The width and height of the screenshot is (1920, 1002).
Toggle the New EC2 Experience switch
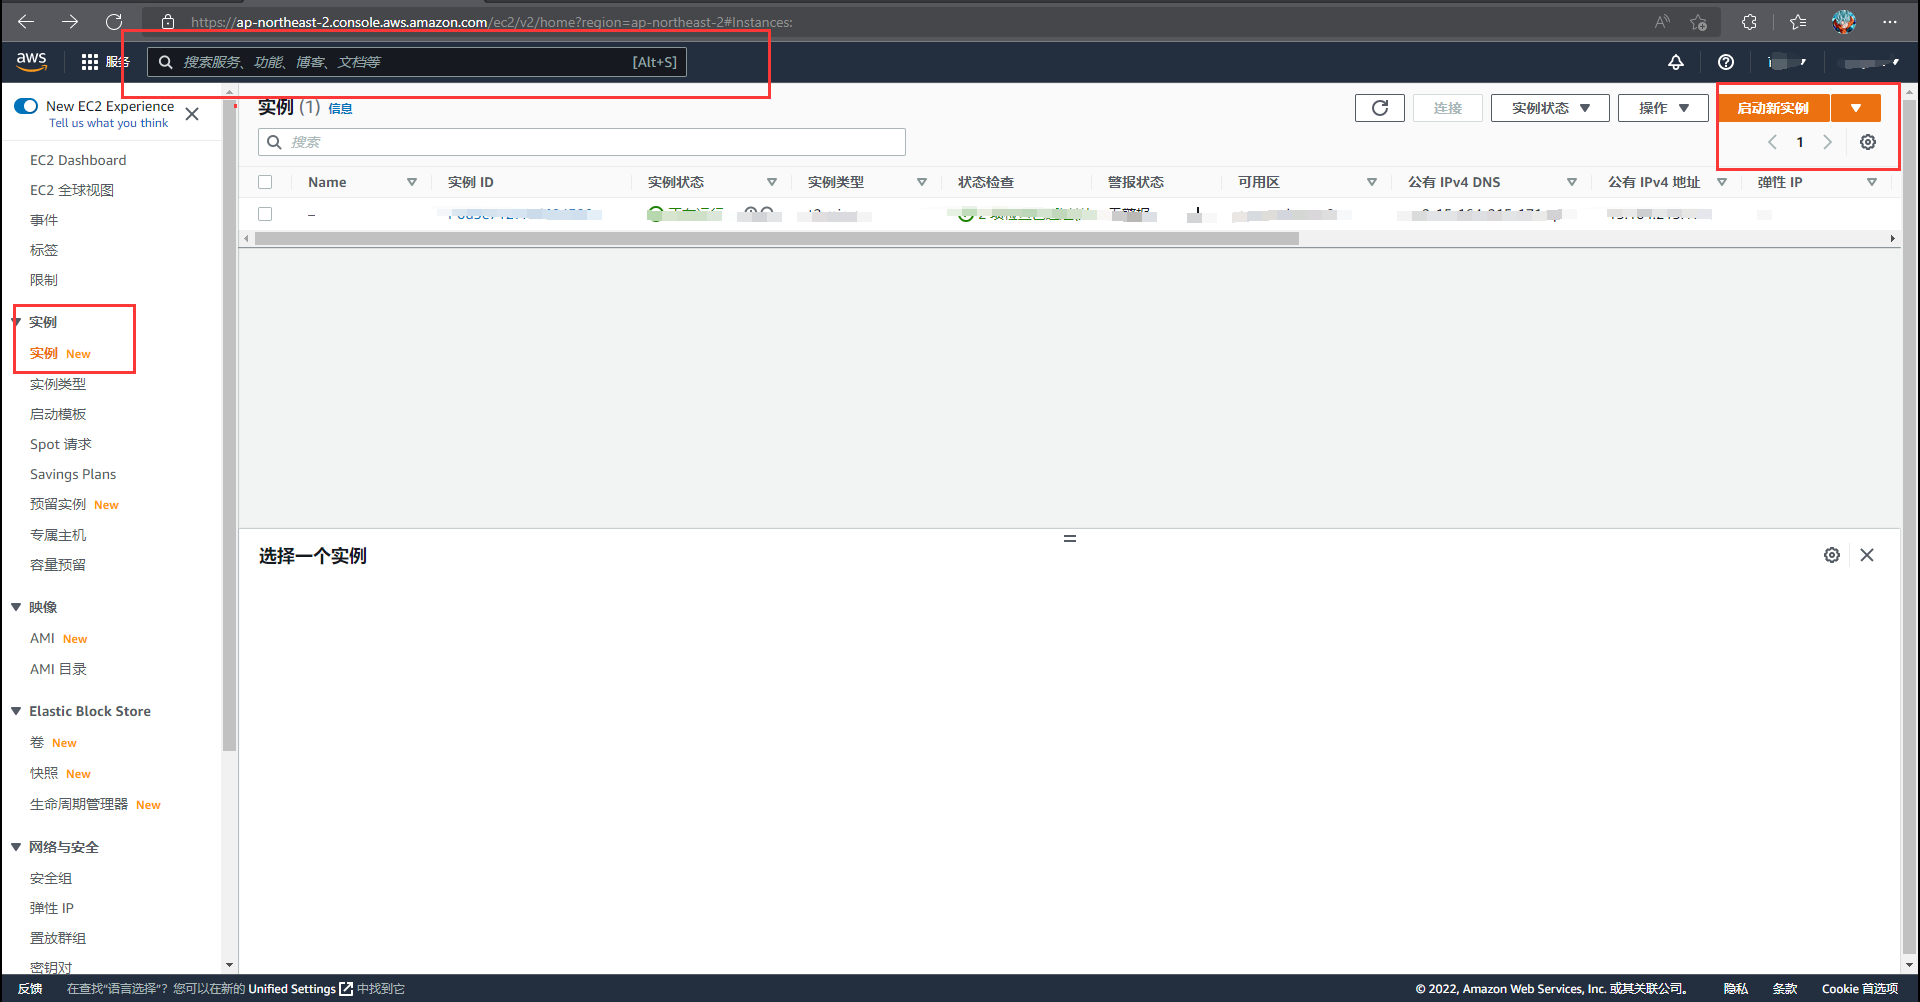pos(26,106)
